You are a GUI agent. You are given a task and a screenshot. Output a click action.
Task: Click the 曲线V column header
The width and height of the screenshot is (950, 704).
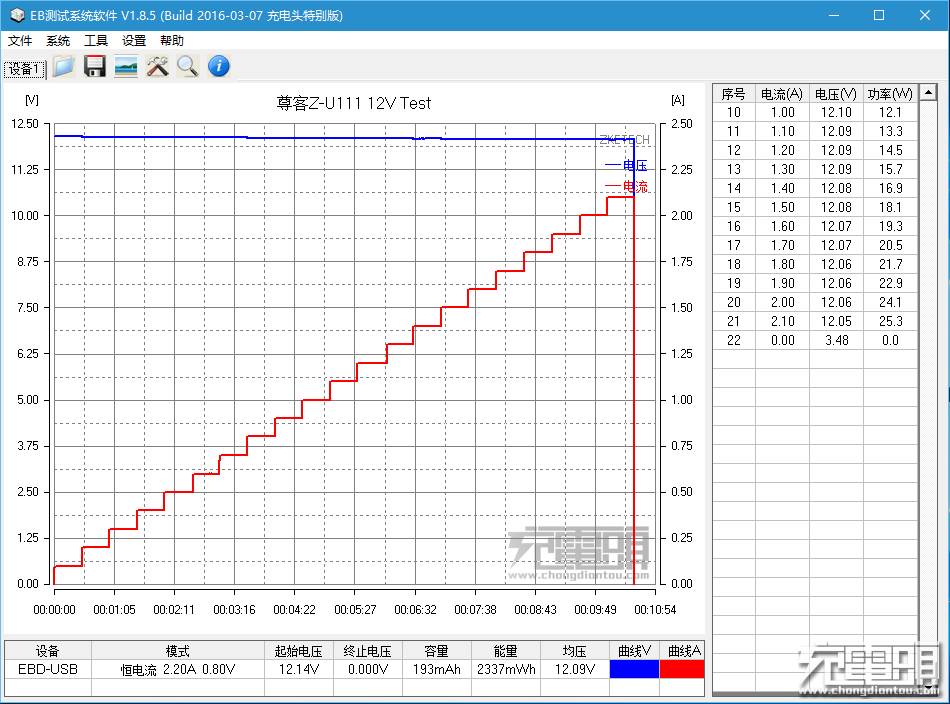coord(634,651)
